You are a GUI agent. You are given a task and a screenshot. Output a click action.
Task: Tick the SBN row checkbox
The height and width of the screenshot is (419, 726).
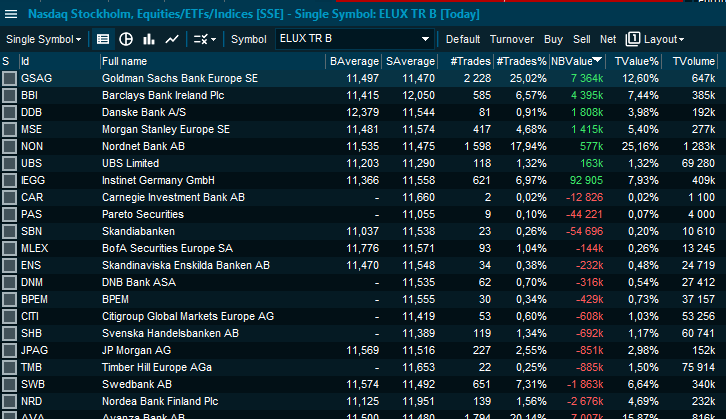point(9,231)
